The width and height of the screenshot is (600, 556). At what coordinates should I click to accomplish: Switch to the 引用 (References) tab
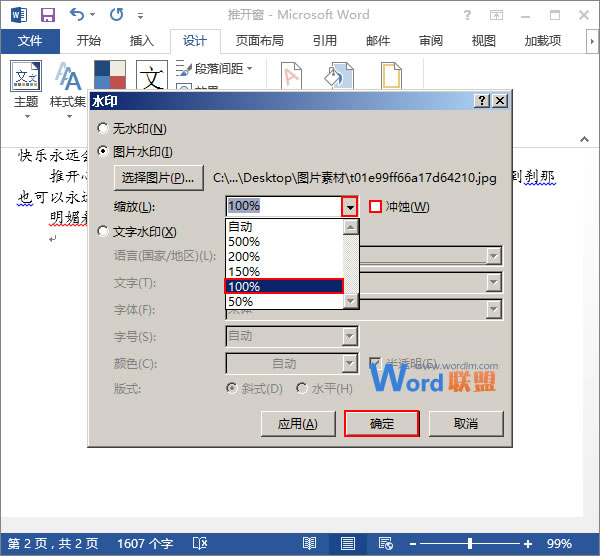pyautogui.click(x=324, y=41)
